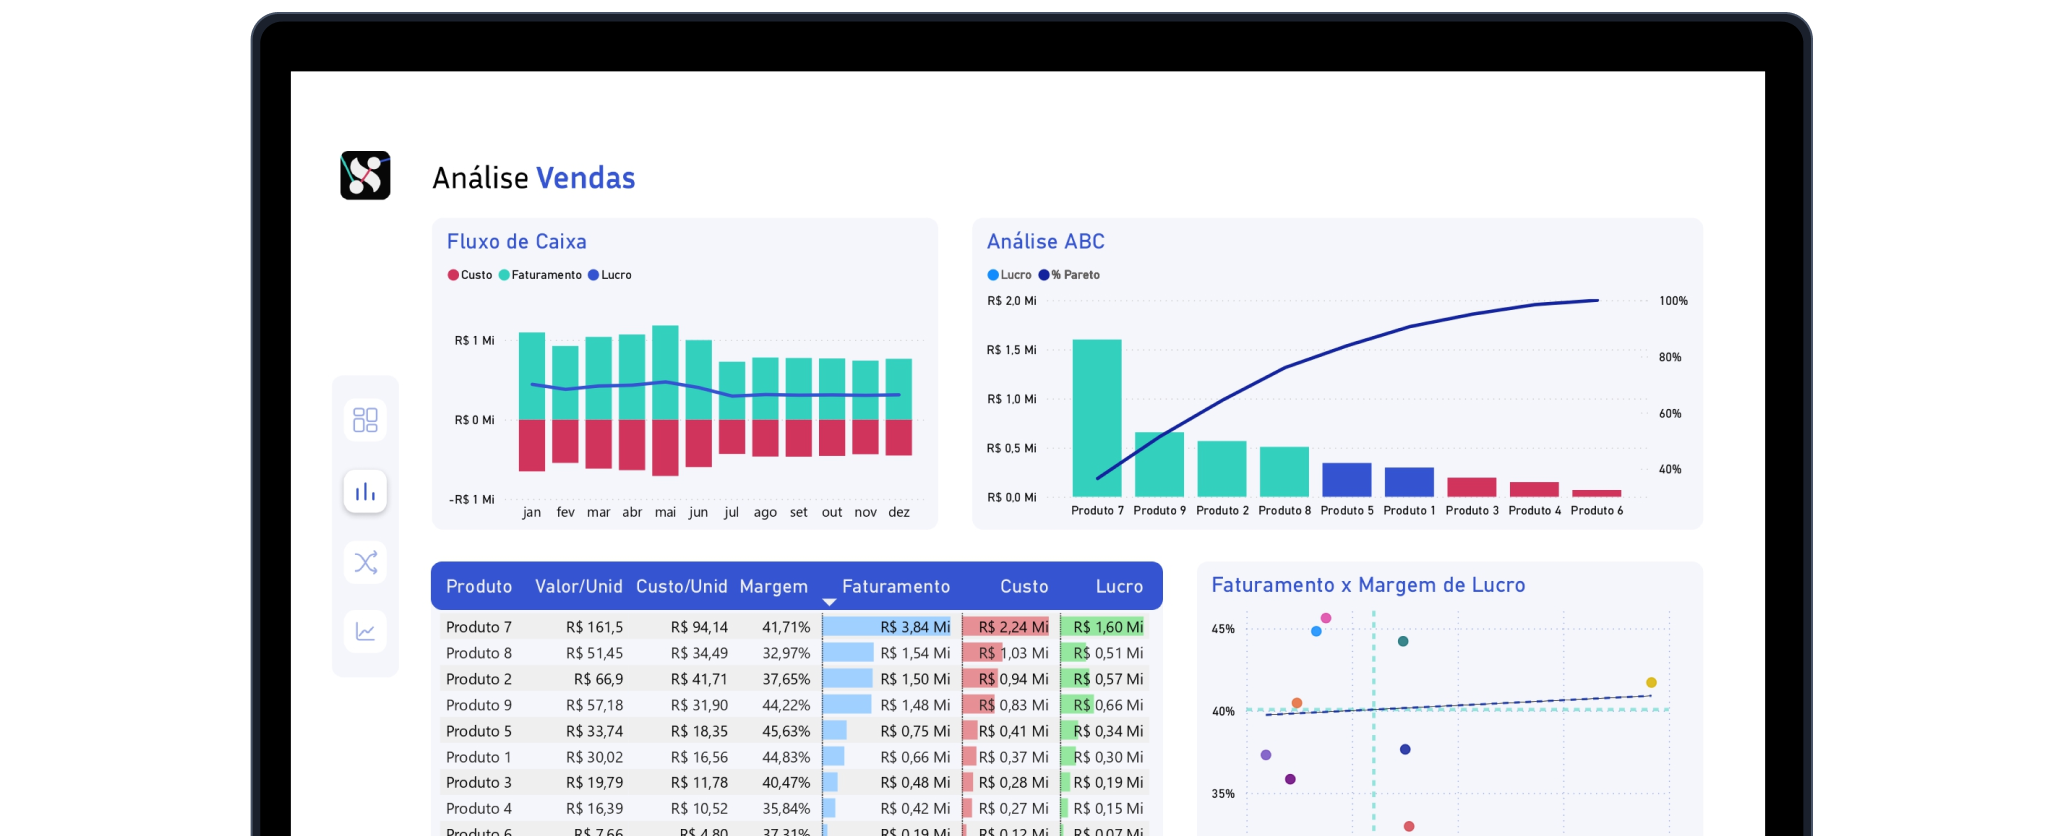Click the 41,71% margem cell
Screen dimensions: 2064x836
[786, 627]
